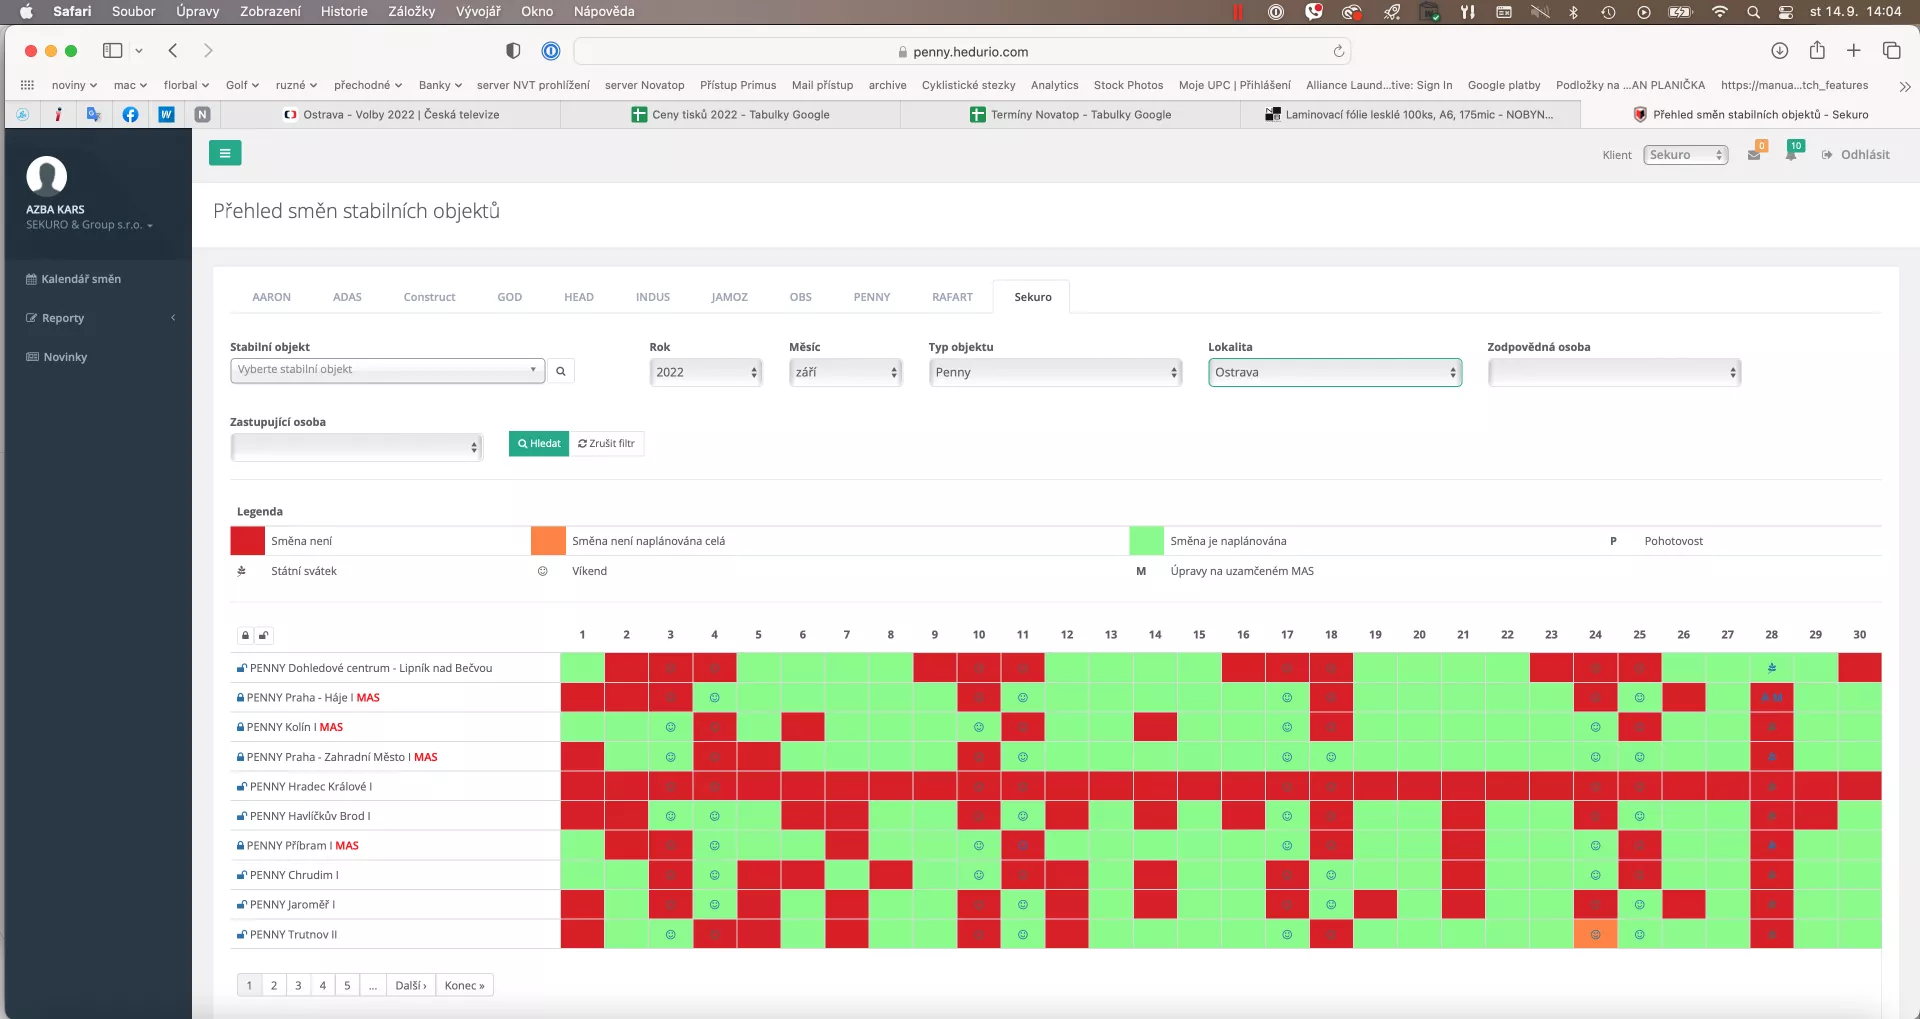Switch to the PENNY tab
Image resolution: width=1920 pixels, height=1019 pixels.
pos(872,297)
